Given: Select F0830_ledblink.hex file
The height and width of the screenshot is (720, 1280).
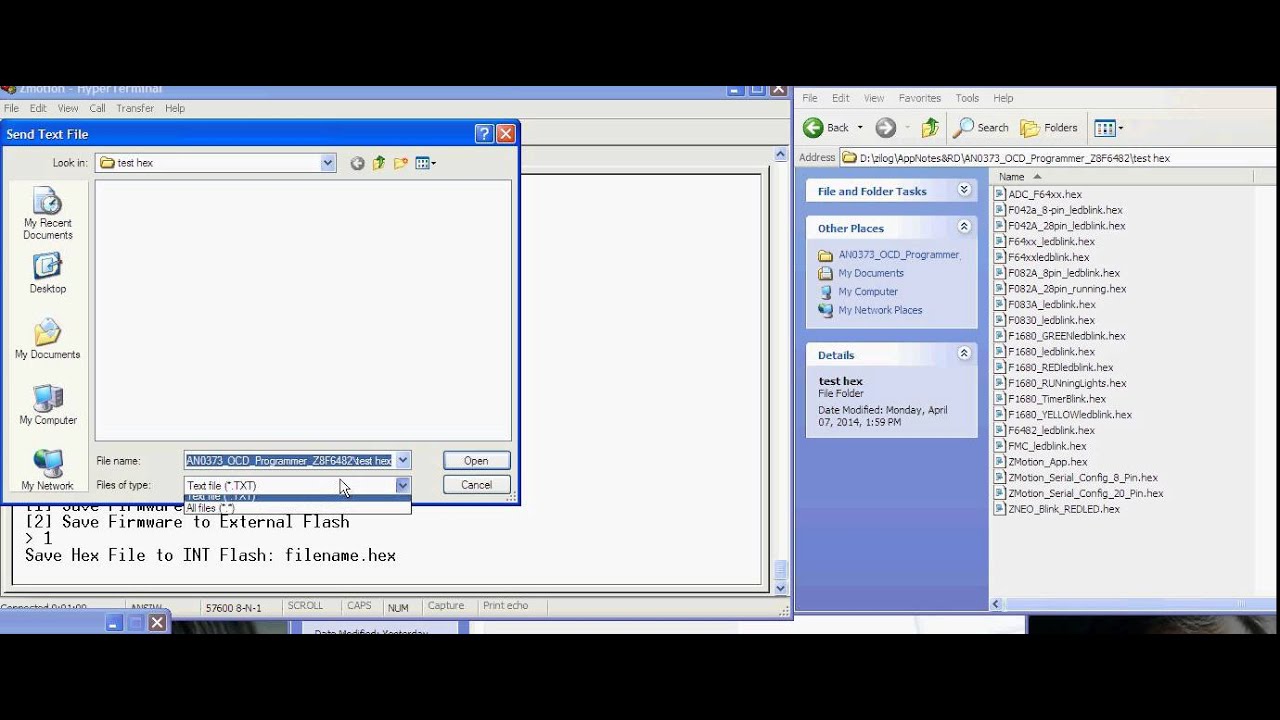Looking at the screenshot, I should (1051, 320).
